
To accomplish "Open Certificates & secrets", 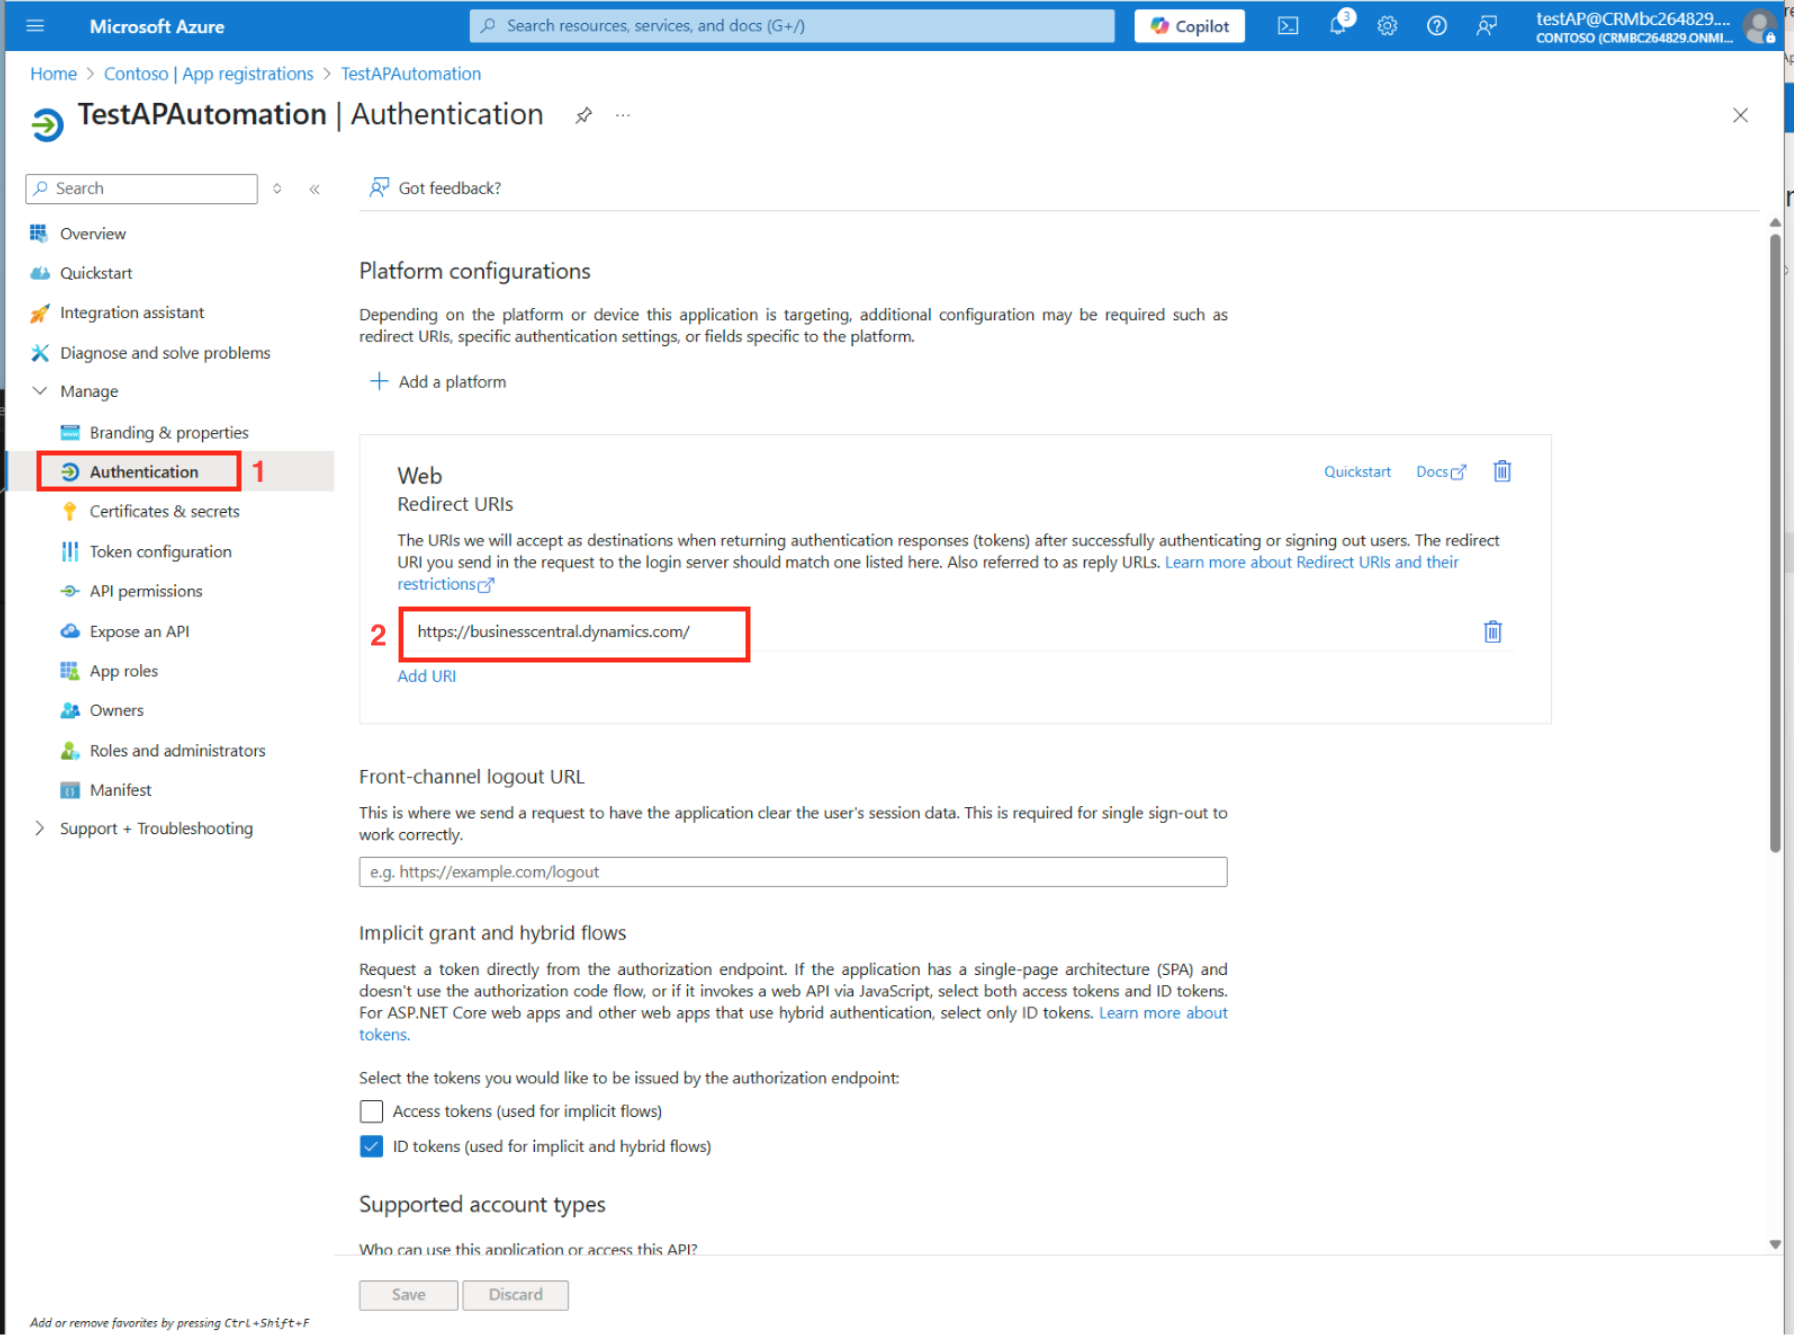I will point(165,512).
